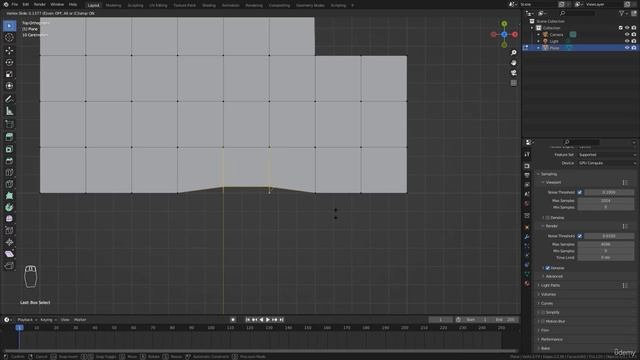640x360 pixels.
Task: Switch to the Shading workspace tab
Action: [209, 6]
